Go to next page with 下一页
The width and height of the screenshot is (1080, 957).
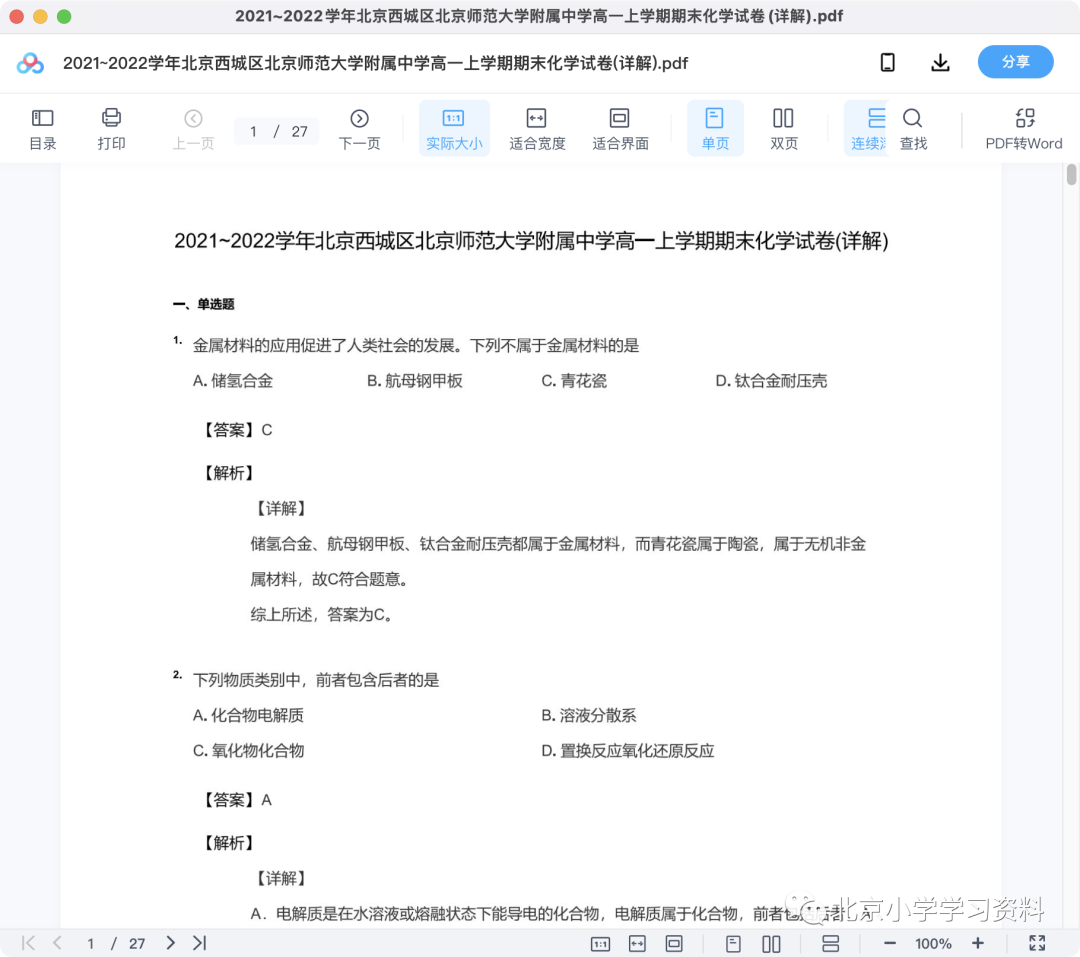click(359, 129)
